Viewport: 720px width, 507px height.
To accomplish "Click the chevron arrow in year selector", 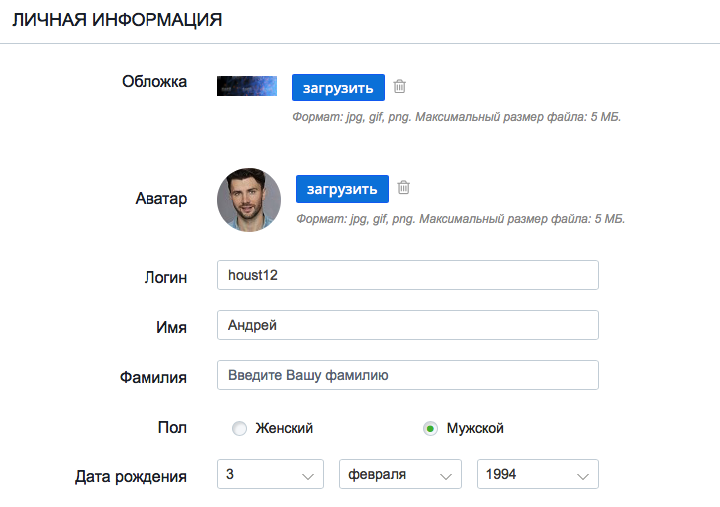I will tap(583, 477).
